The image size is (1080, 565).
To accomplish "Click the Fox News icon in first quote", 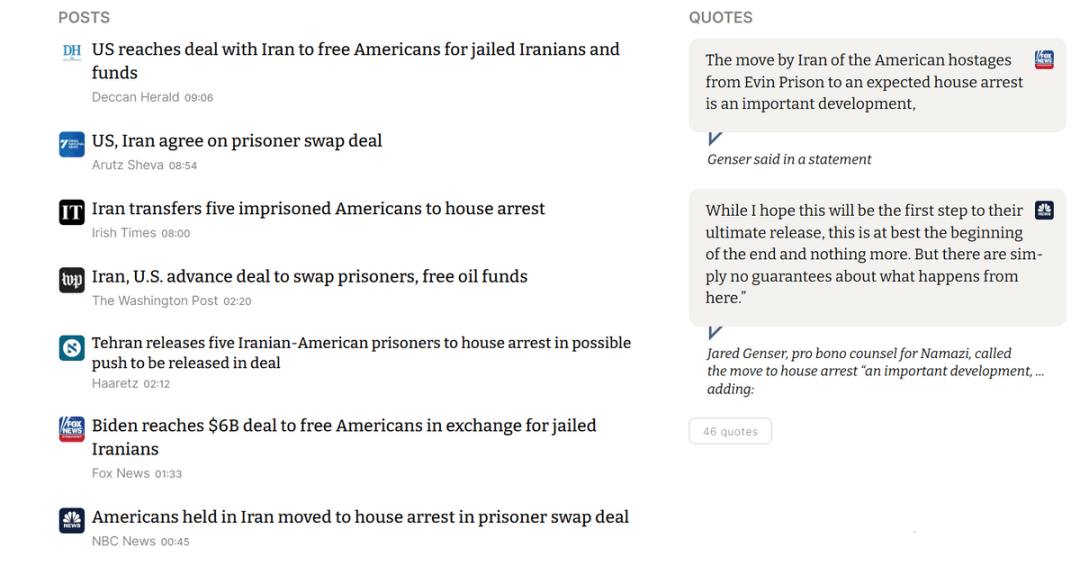I will coord(1044,60).
